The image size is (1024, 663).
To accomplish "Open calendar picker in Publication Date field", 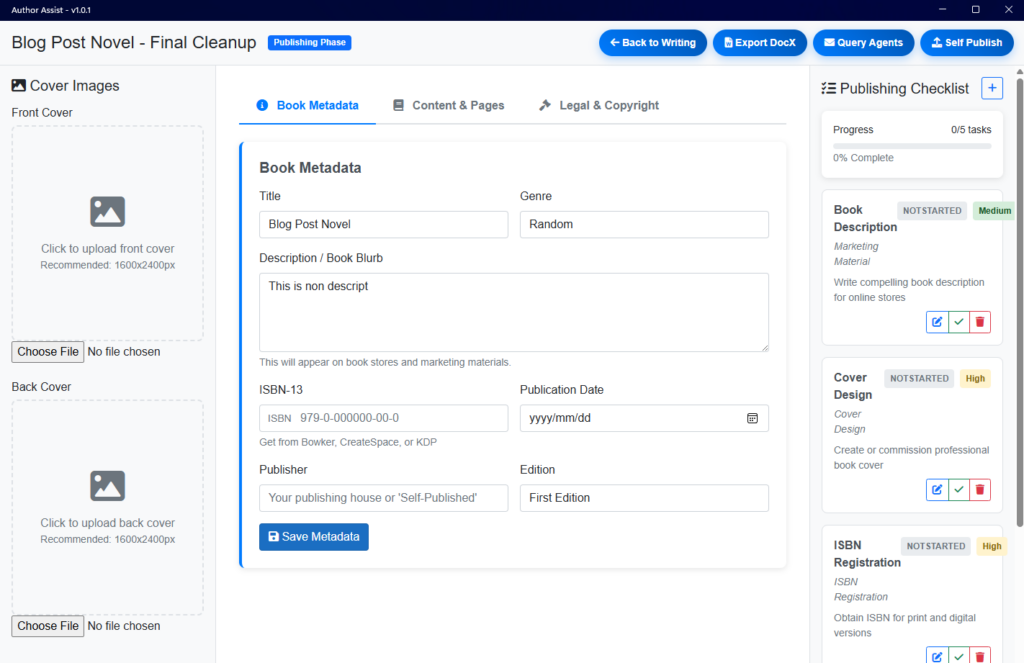I will pyautogui.click(x=752, y=418).
